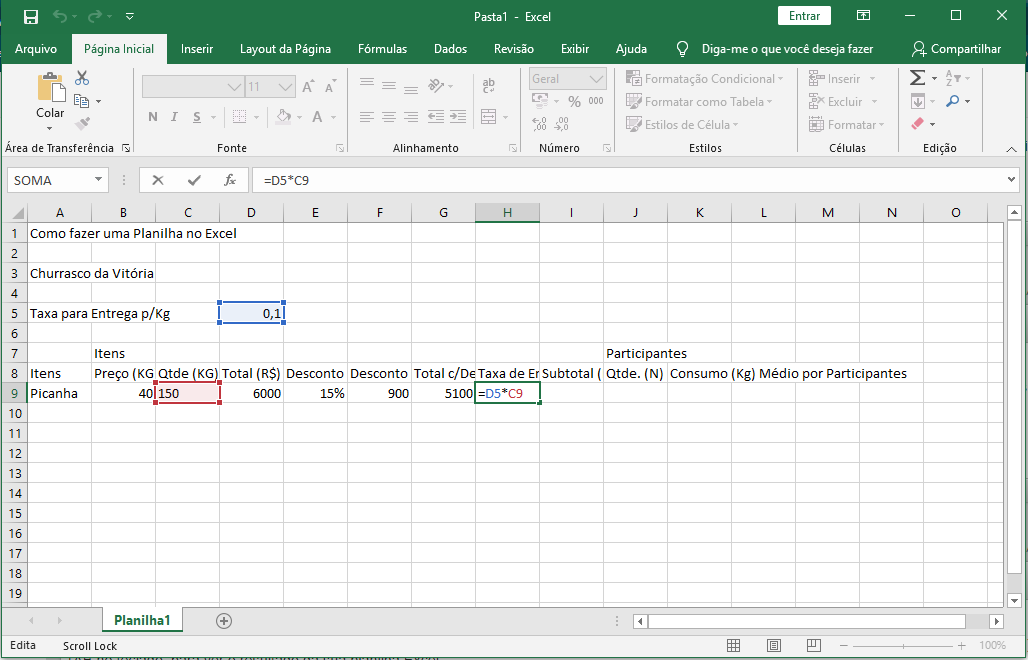Click the Entrar sign-in button
Image resolution: width=1028 pixels, height=660 pixels.
(x=804, y=16)
